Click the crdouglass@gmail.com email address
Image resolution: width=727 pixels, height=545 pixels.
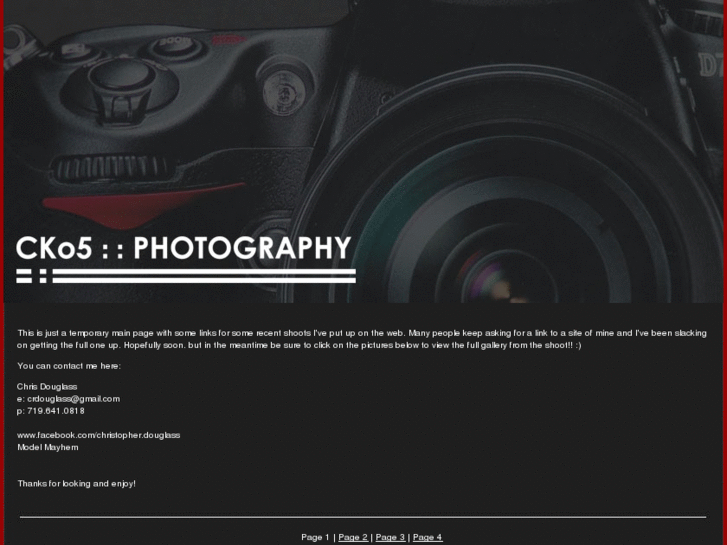(74, 399)
